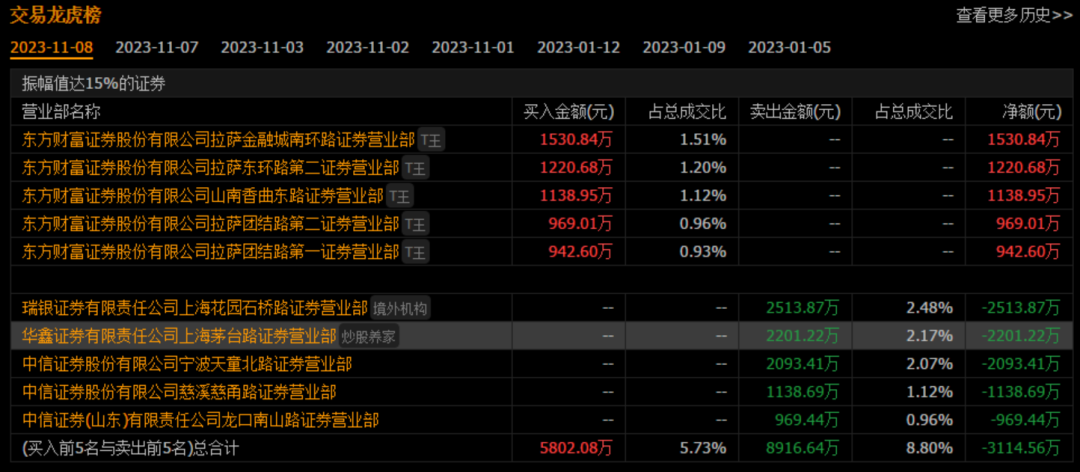Click the 2.17% sell ratio cell
Screen dimensions: 1080x472
[930, 336]
